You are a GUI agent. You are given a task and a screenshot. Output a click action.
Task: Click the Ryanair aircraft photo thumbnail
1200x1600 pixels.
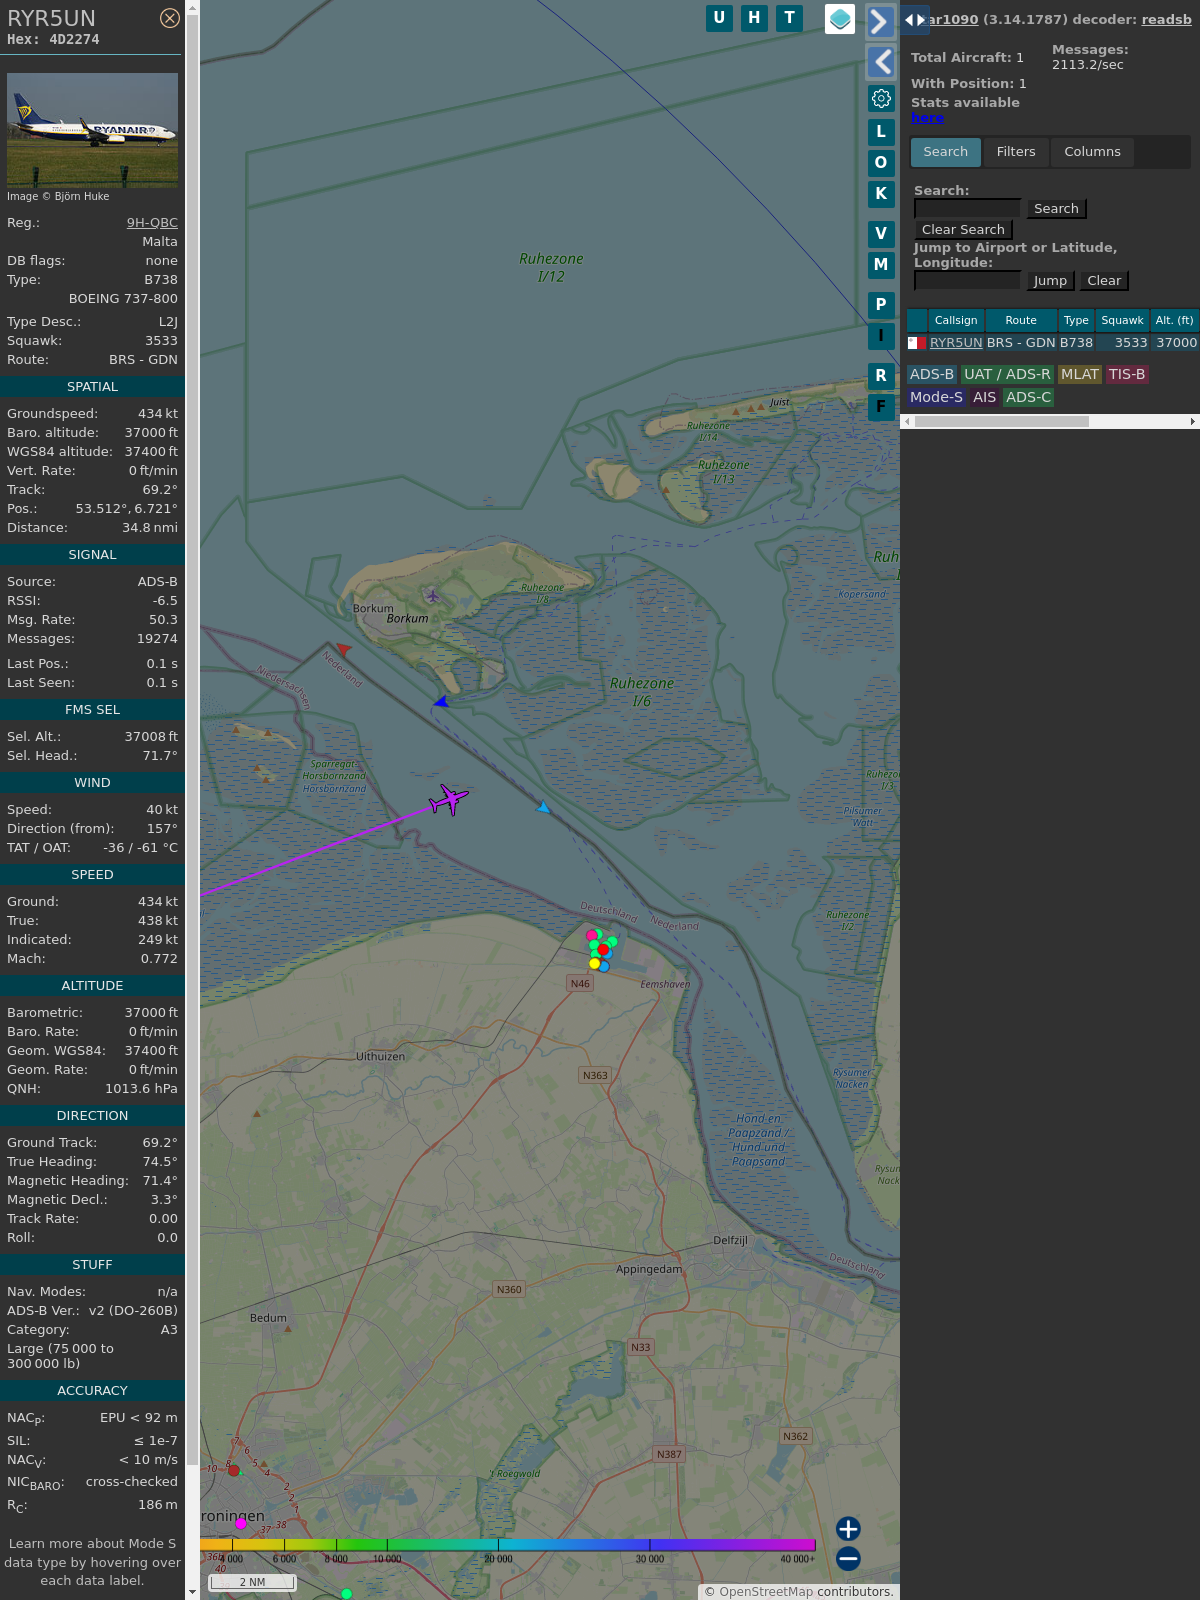click(92, 130)
